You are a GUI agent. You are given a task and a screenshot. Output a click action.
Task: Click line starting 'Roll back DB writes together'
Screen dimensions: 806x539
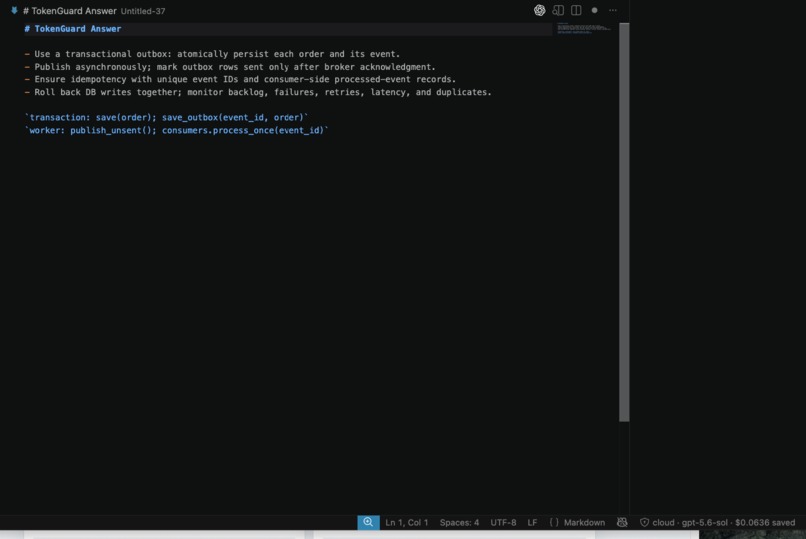click(258, 92)
